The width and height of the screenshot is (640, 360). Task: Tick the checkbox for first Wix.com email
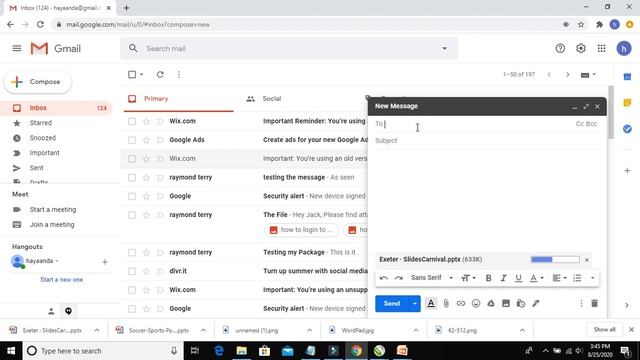pyautogui.click(x=132, y=121)
